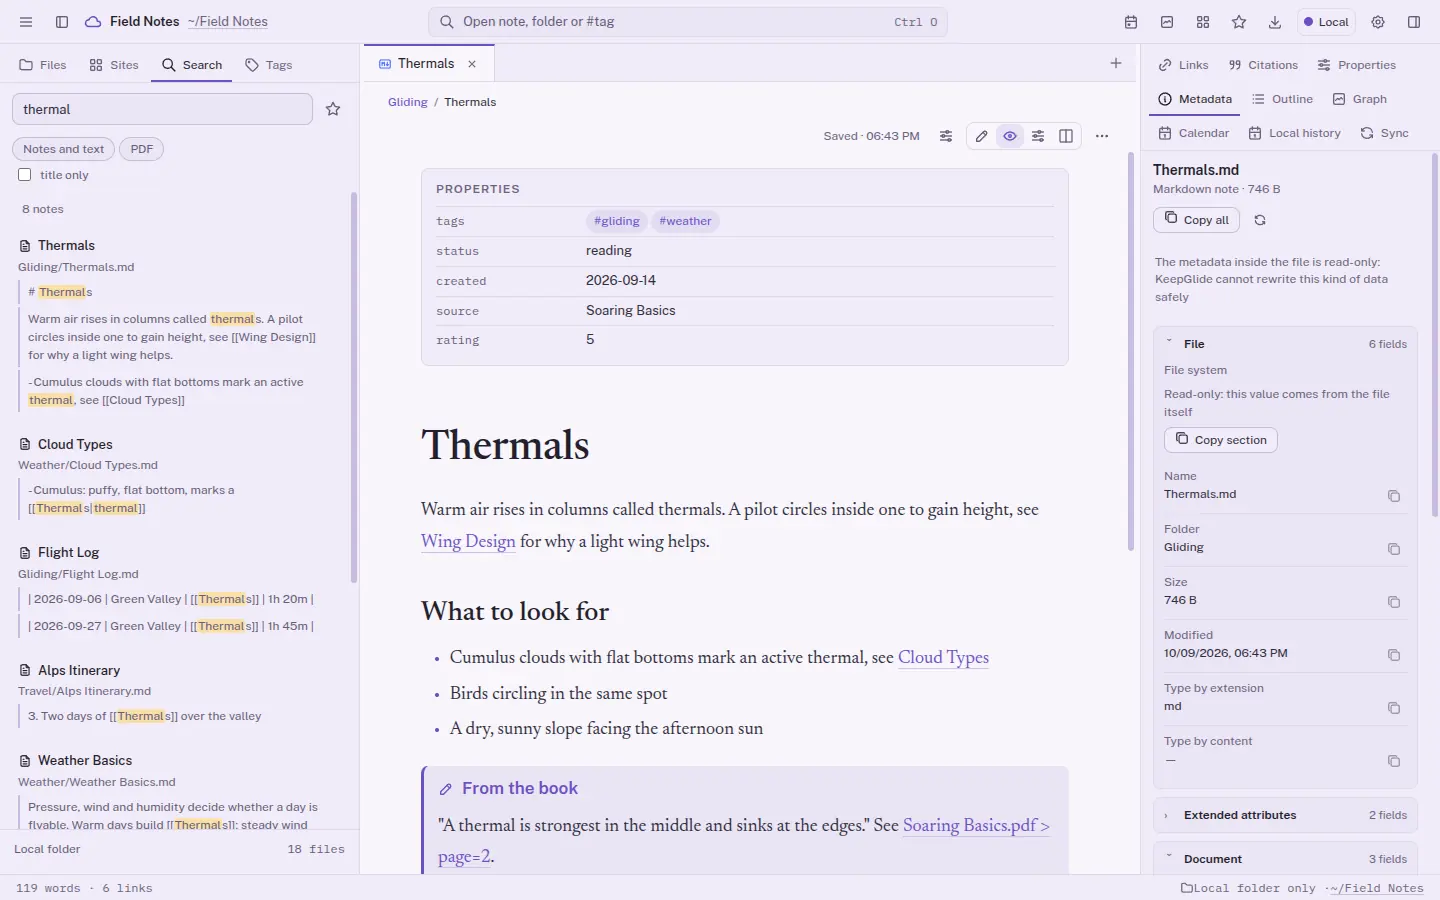The height and width of the screenshot is (900, 1440).
Task: Click the sliders icon next to the Saved time
Action: click(946, 136)
